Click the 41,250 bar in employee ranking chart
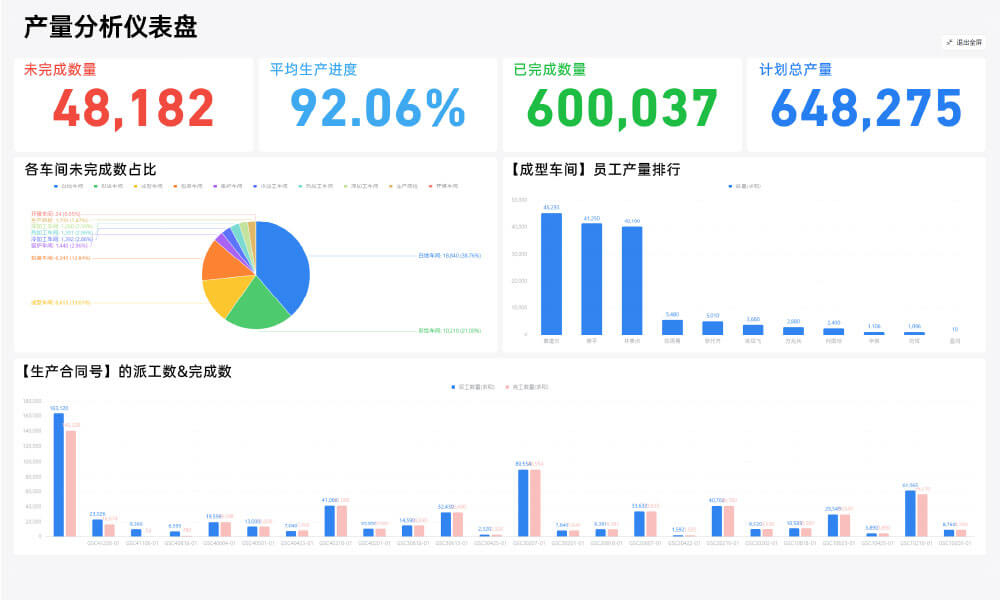1000x600 pixels. point(591,279)
